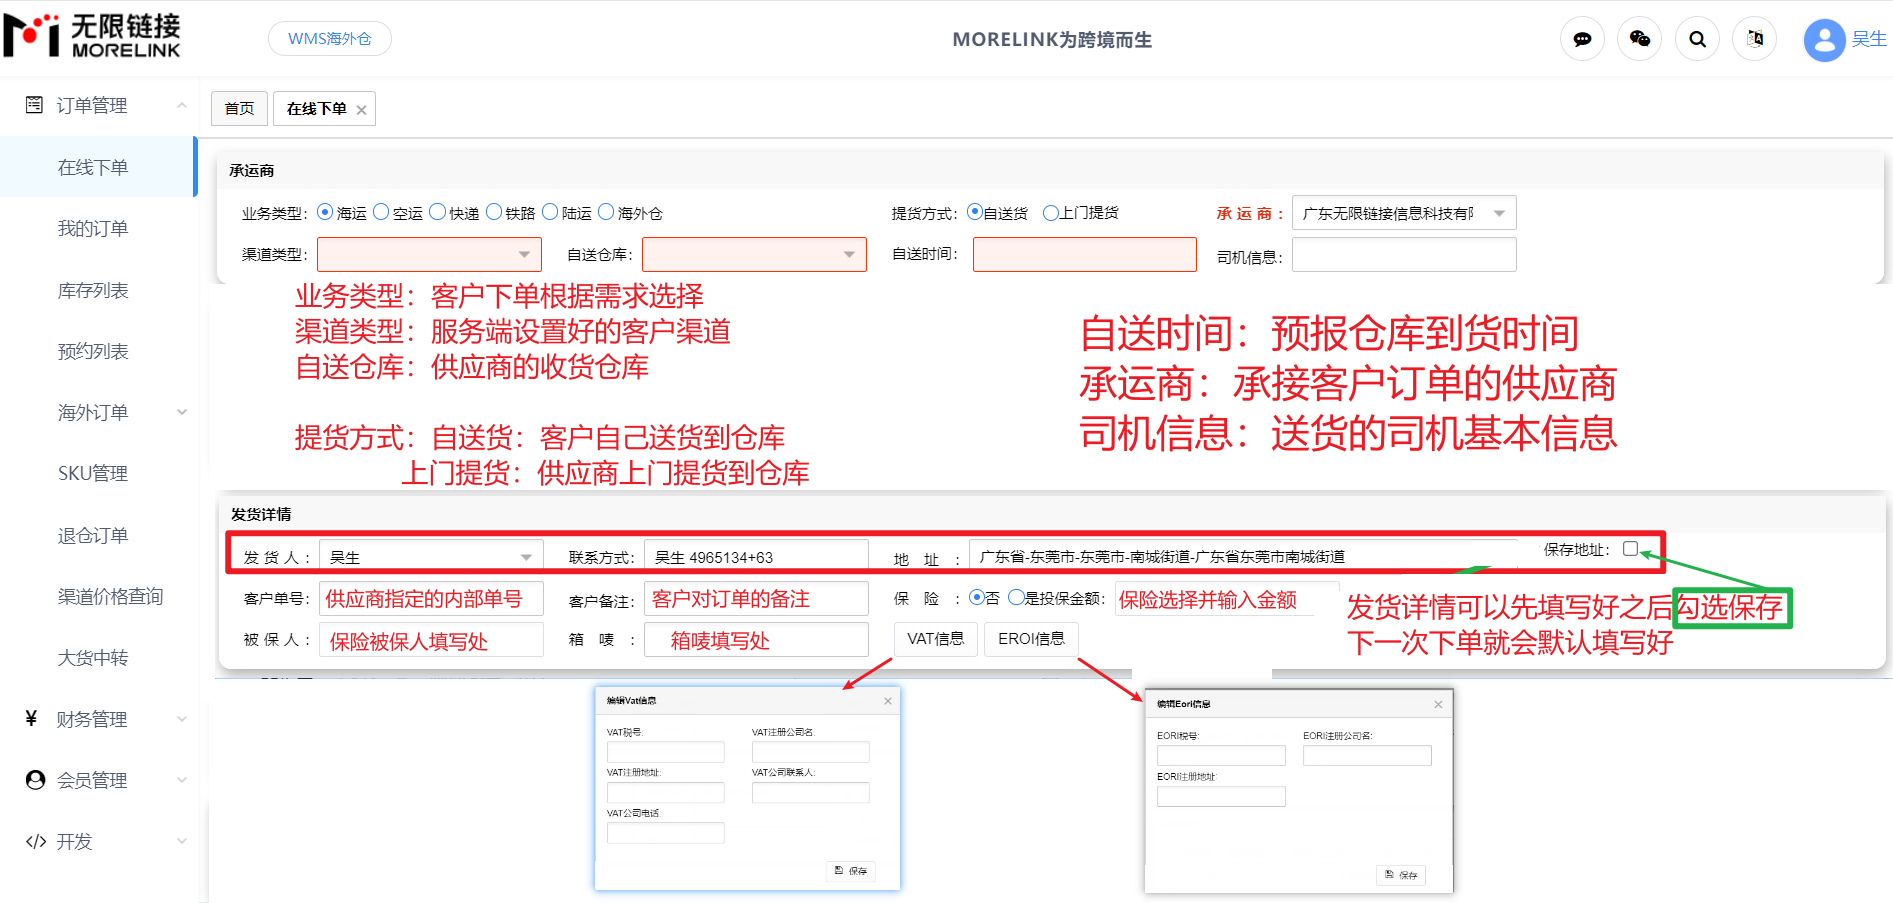
Task: Open 我的订单 in sidebar
Action: (x=93, y=229)
